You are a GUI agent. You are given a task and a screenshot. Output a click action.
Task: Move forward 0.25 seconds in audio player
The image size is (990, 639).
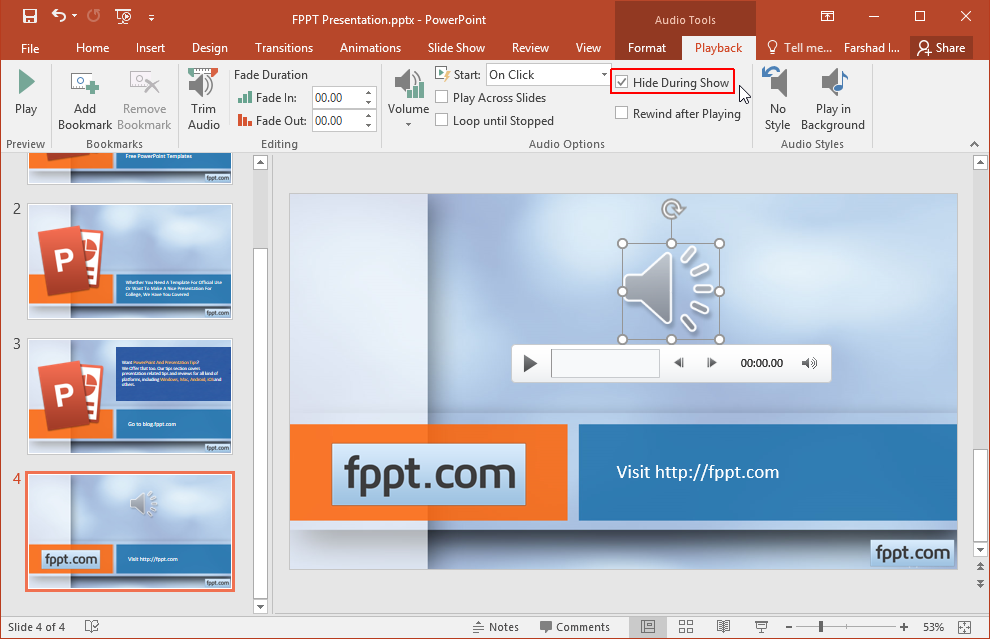pyautogui.click(x=712, y=363)
